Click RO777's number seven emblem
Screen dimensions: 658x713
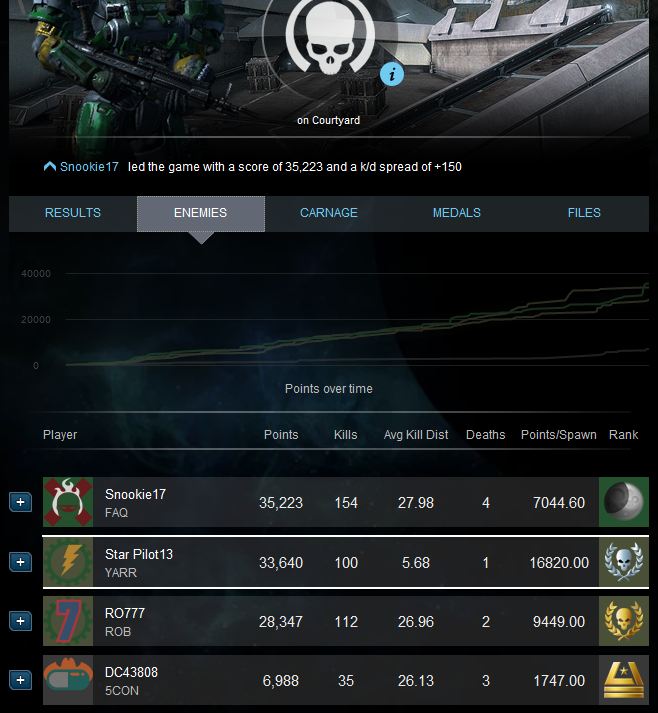pyautogui.click(x=68, y=621)
